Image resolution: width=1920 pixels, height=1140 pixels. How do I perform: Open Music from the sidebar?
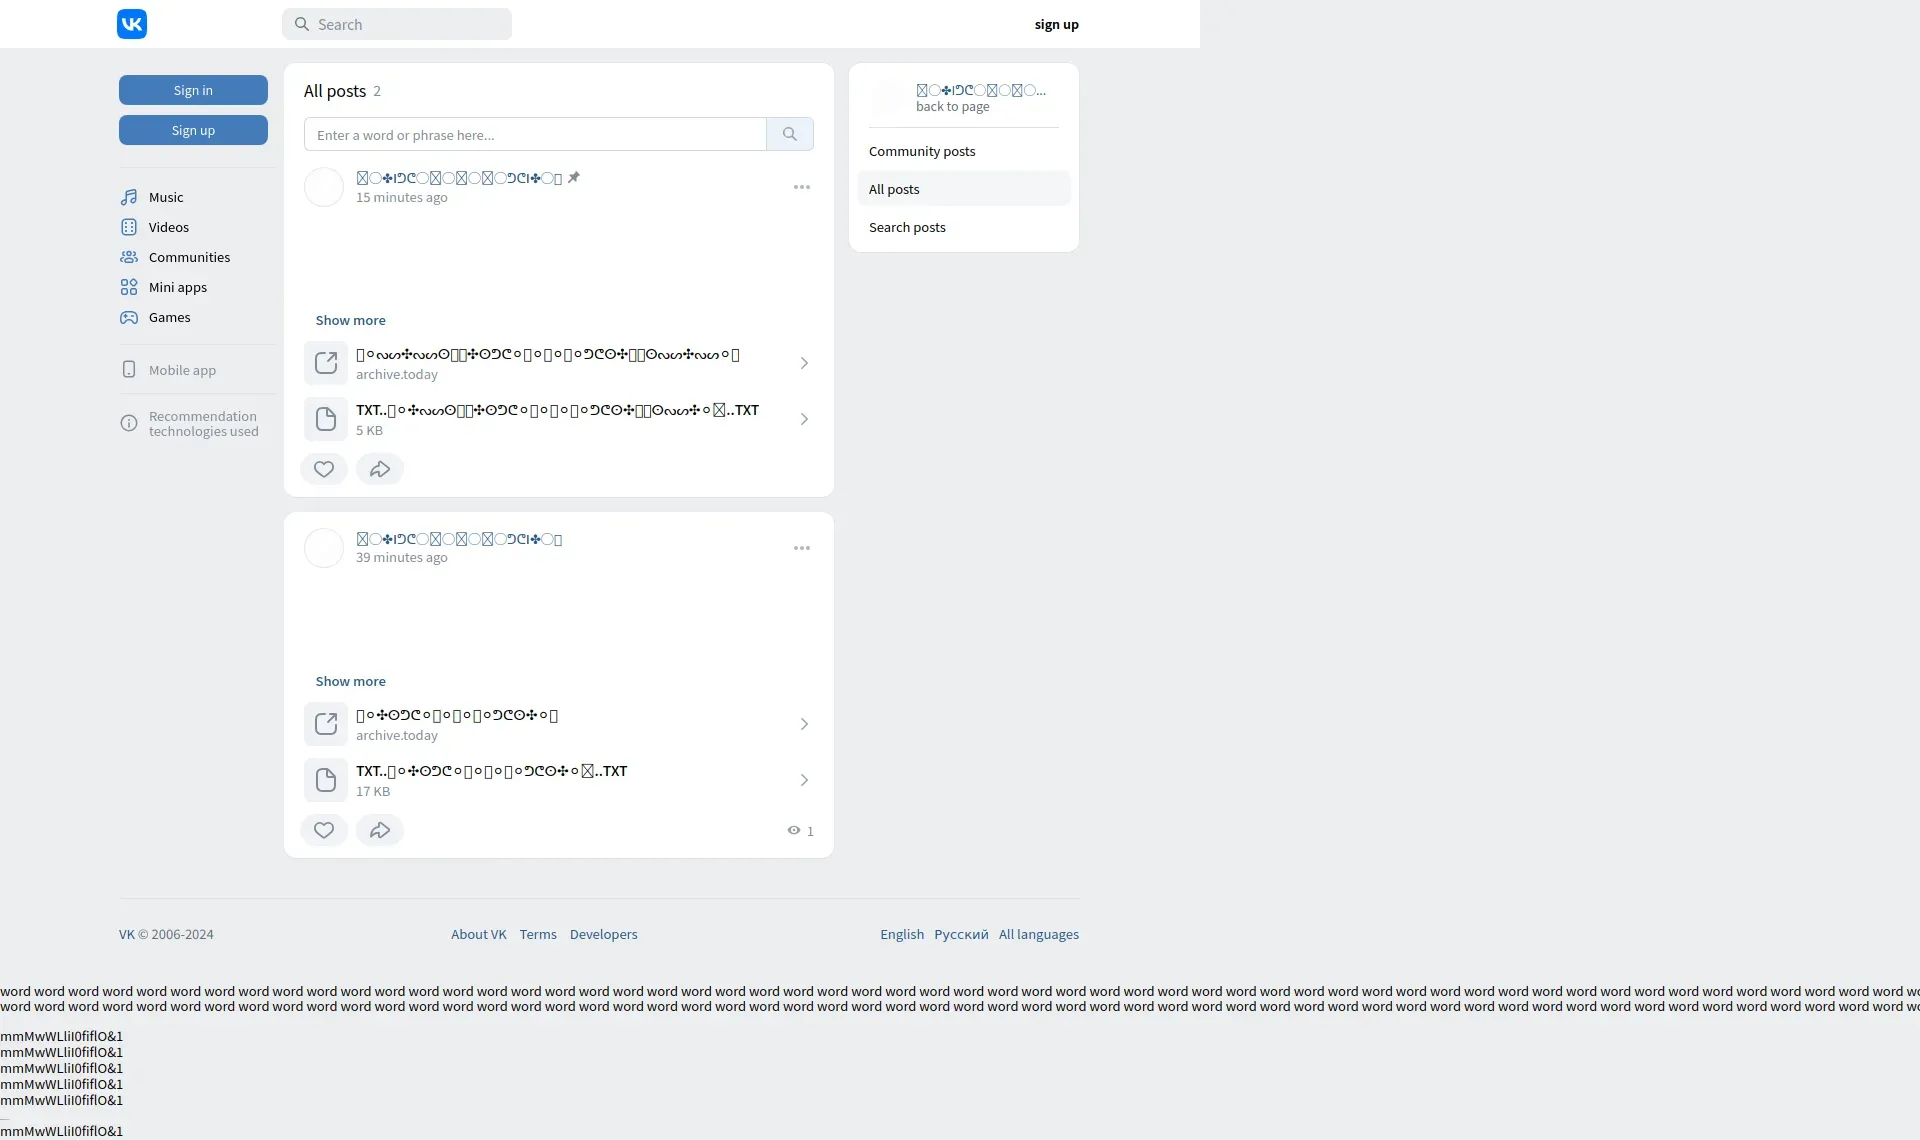pyautogui.click(x=165, y=197)
